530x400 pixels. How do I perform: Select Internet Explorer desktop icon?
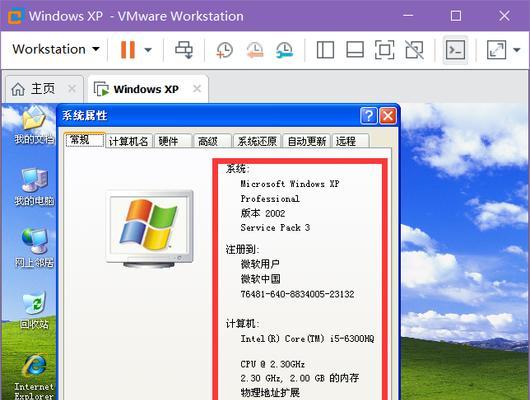pos(34,377)
